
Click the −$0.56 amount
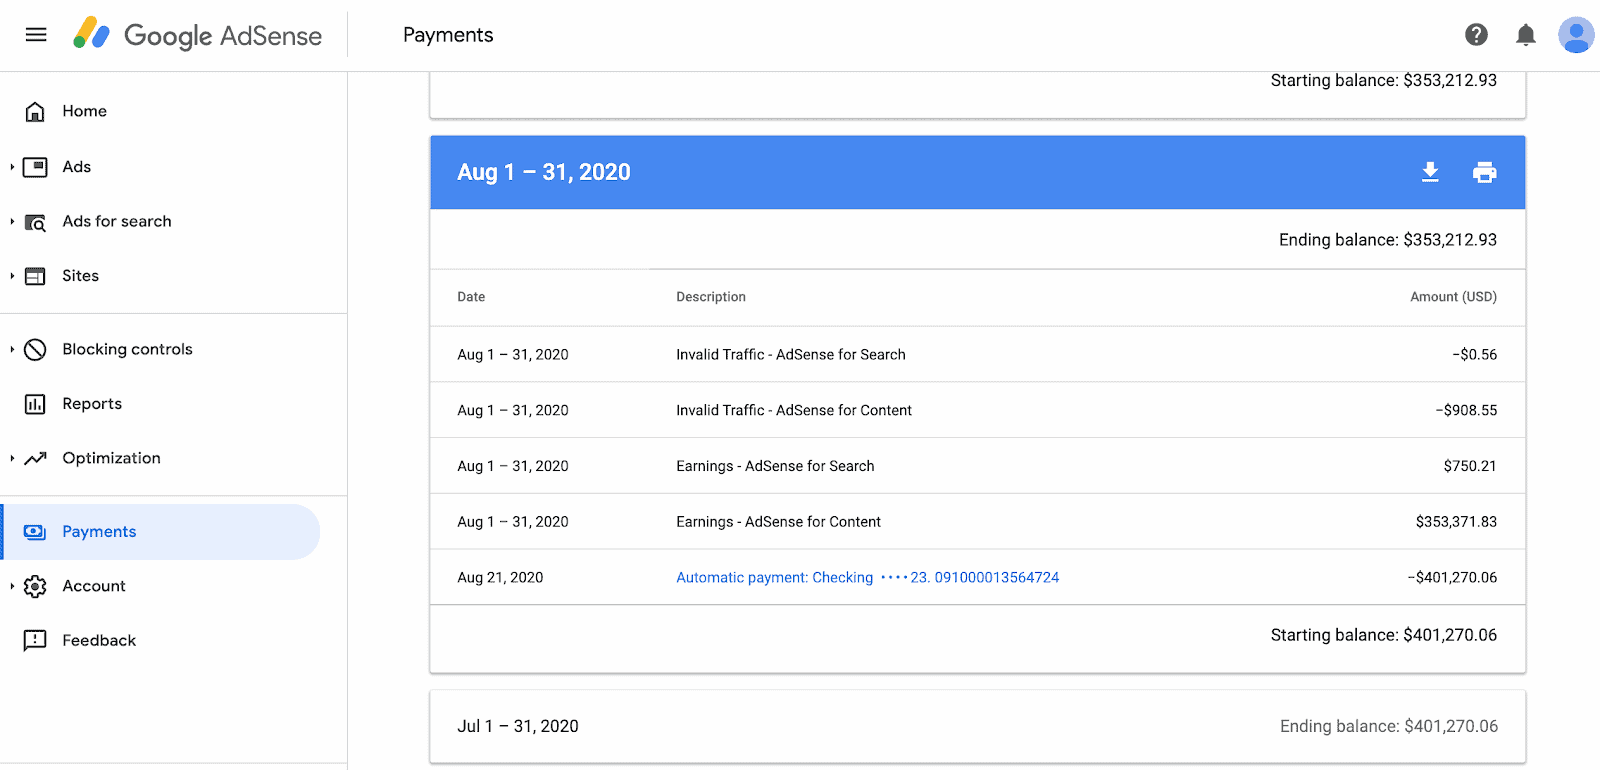pos(1474,355)
